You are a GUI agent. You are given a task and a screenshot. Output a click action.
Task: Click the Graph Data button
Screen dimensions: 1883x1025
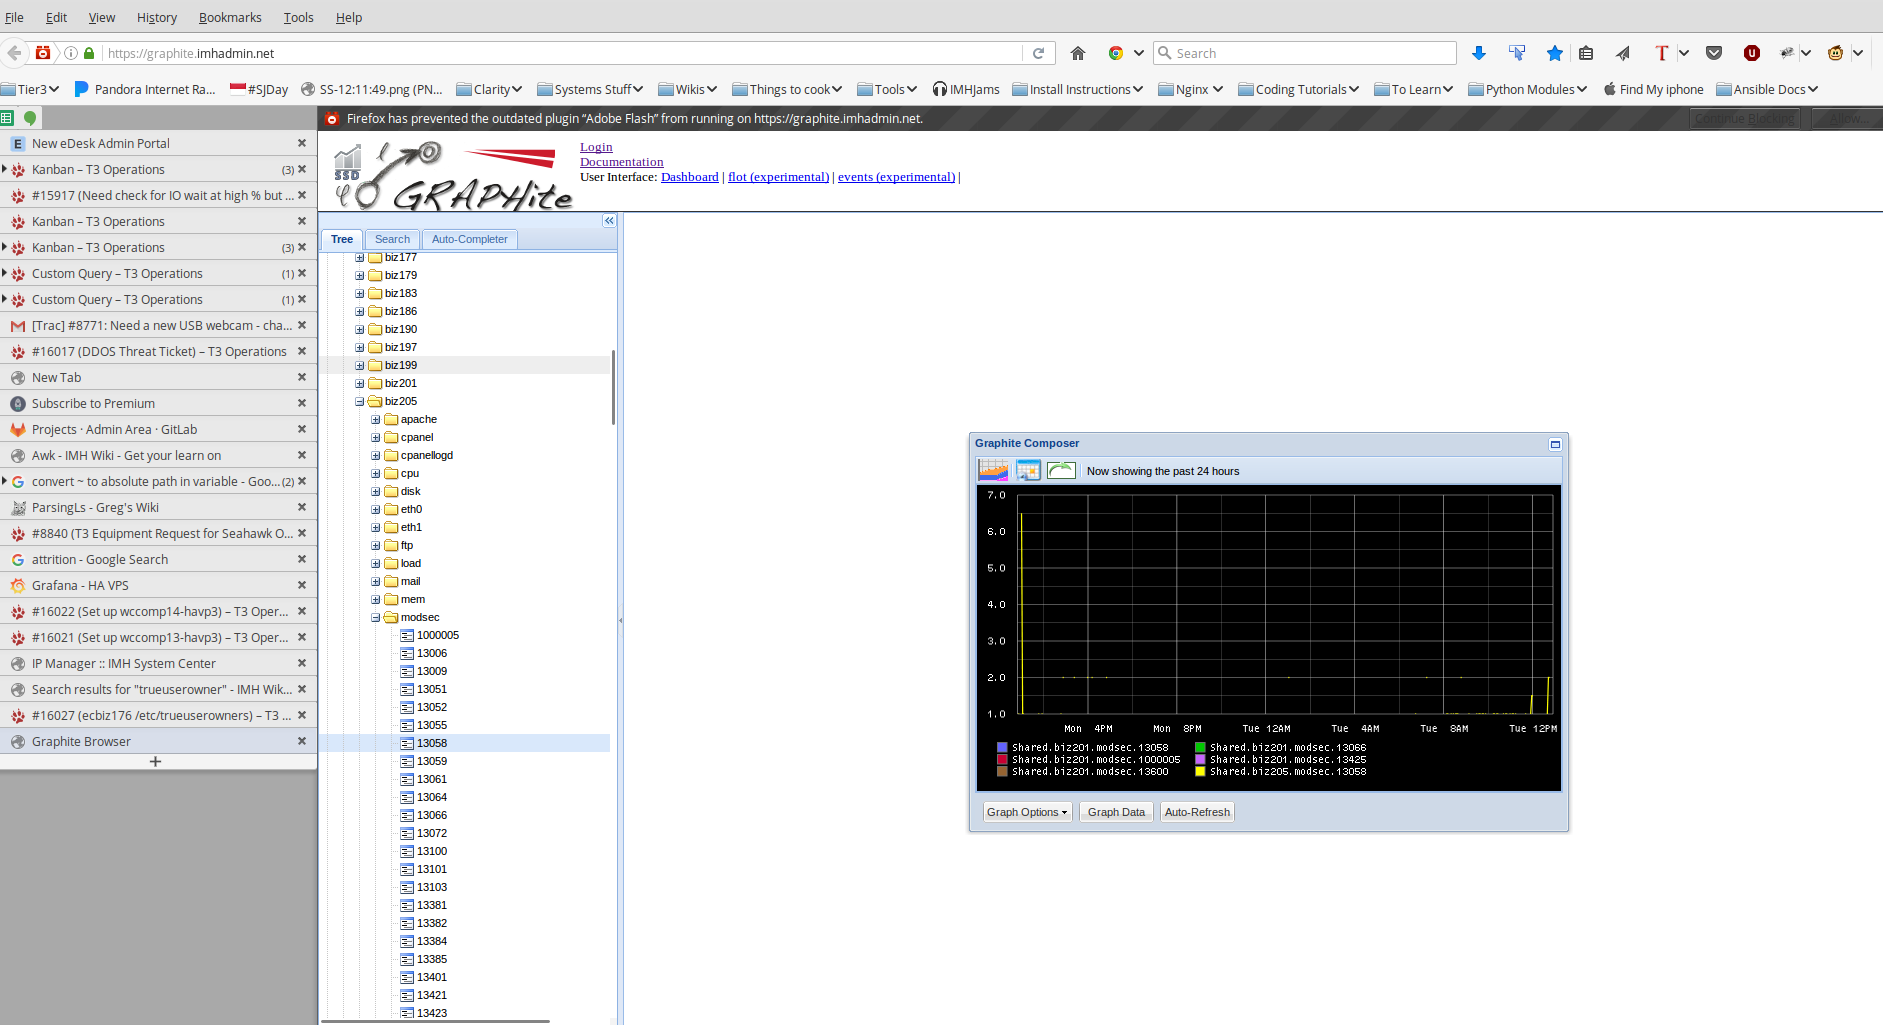coord(1116,812)
